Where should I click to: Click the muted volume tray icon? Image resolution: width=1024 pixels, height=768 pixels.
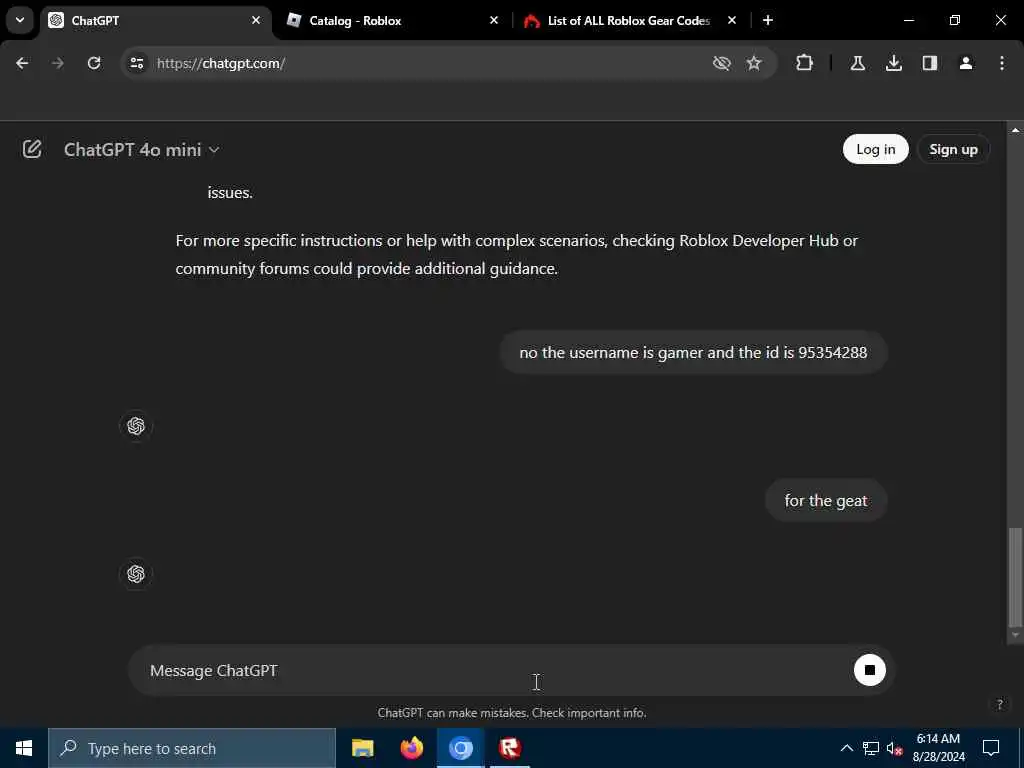[894, 748]
